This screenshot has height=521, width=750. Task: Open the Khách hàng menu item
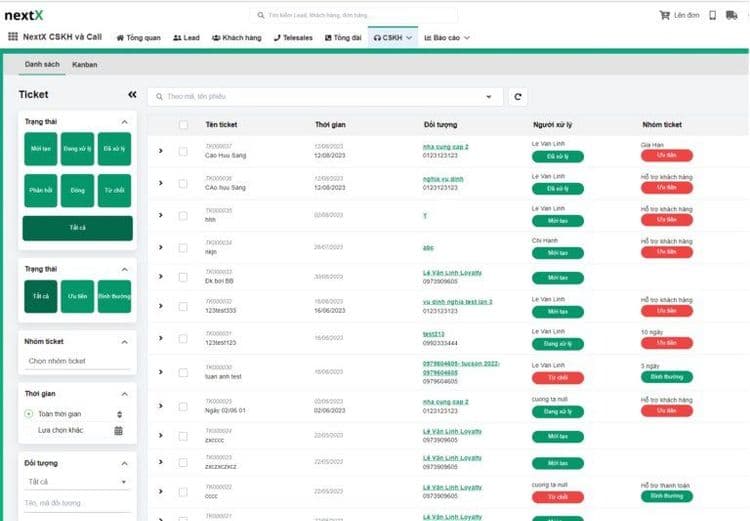pyautogui.click(x=236, y=37)
